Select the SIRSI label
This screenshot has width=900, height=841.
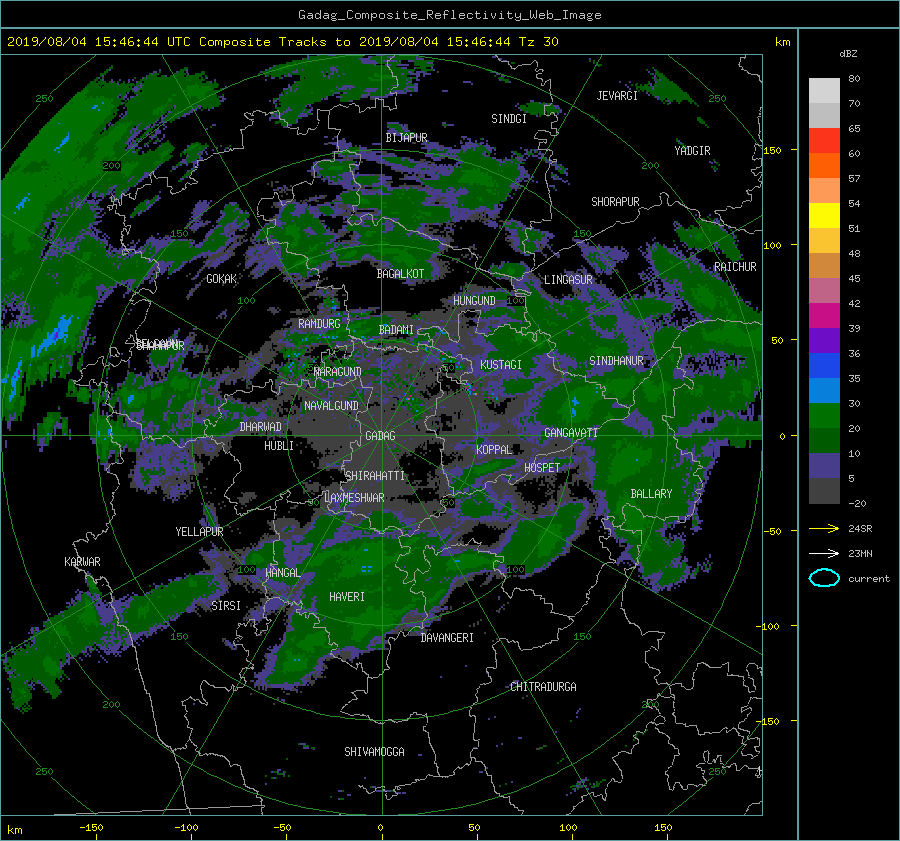click(226, 606)
